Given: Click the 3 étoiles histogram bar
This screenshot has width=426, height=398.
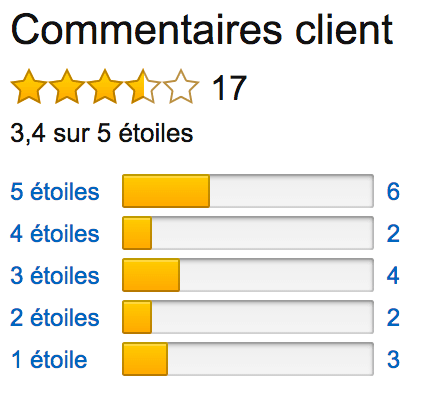Looking at the screenshot, I should click(248, 275).
